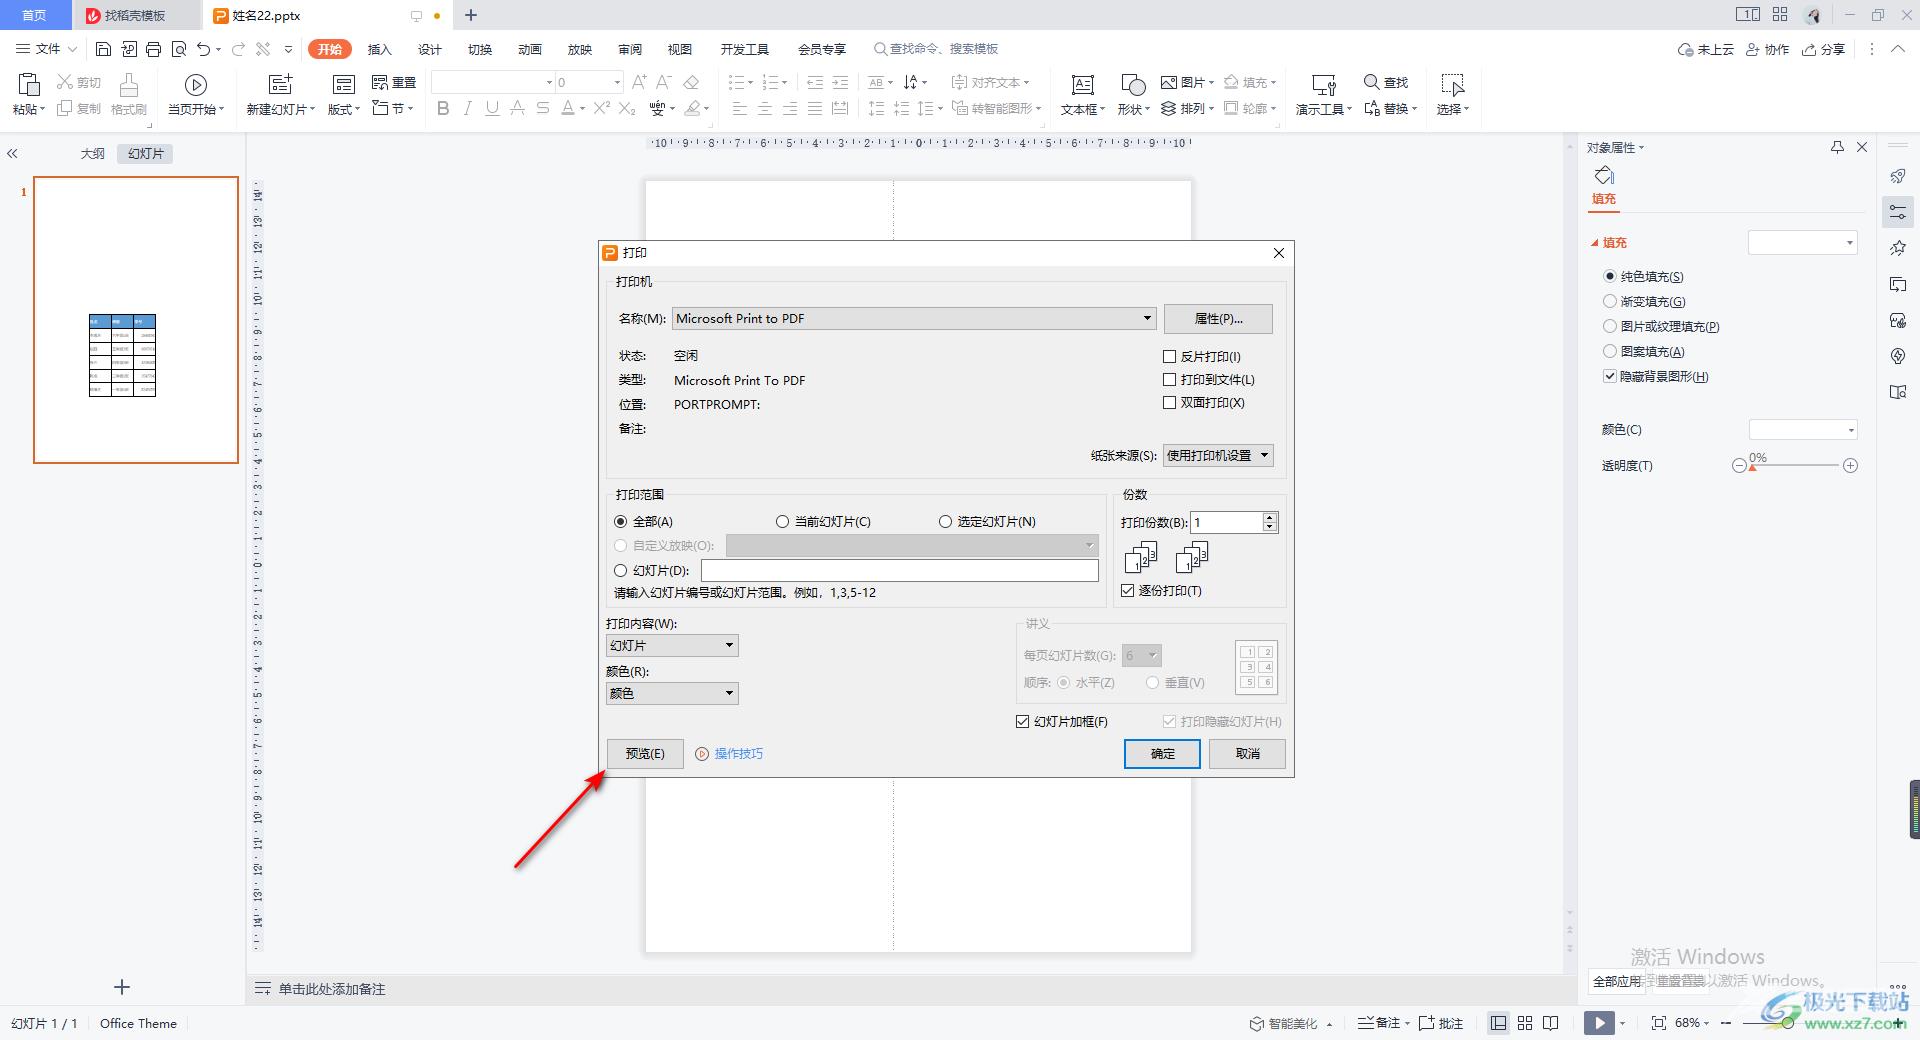Enable the reverse print checkbox (反片打印)
Viewport: 1920px width, 1040px height.
point(1169,356)
